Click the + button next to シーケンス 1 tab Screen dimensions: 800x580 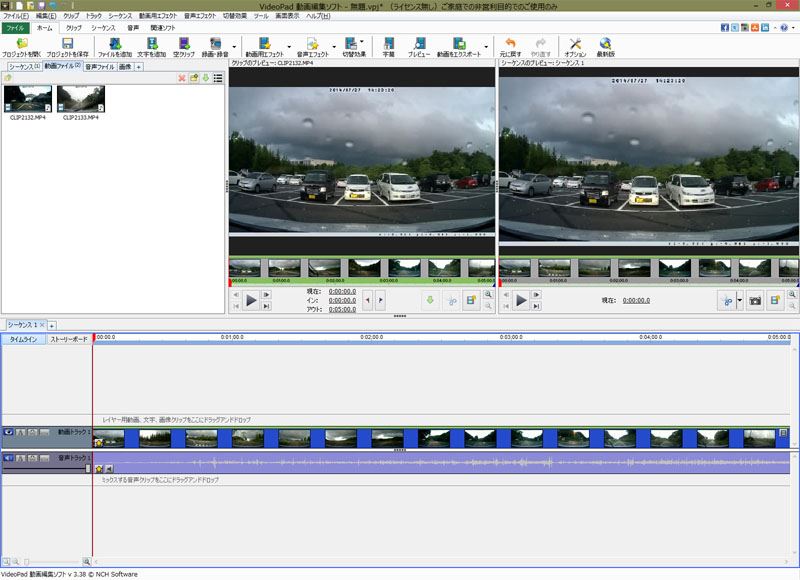[52, 325]
